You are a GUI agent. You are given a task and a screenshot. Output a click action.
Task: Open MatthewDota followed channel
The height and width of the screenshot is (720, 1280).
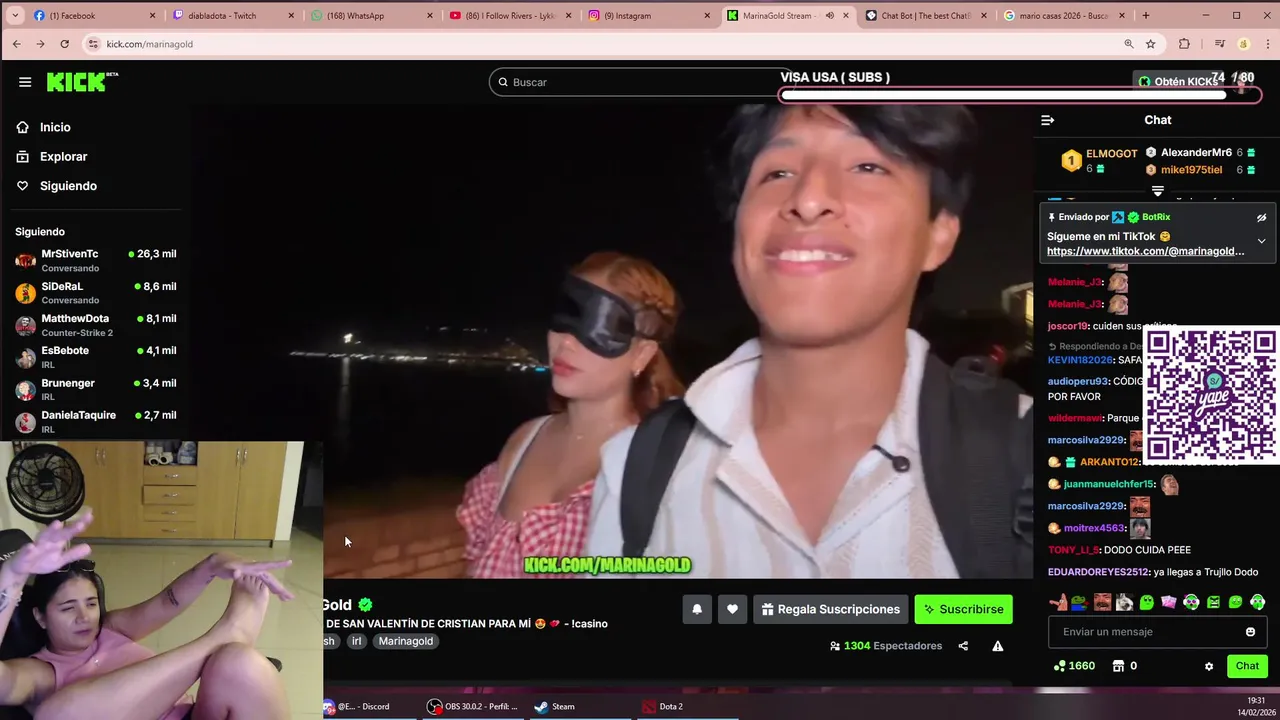[x=95, y=325]
